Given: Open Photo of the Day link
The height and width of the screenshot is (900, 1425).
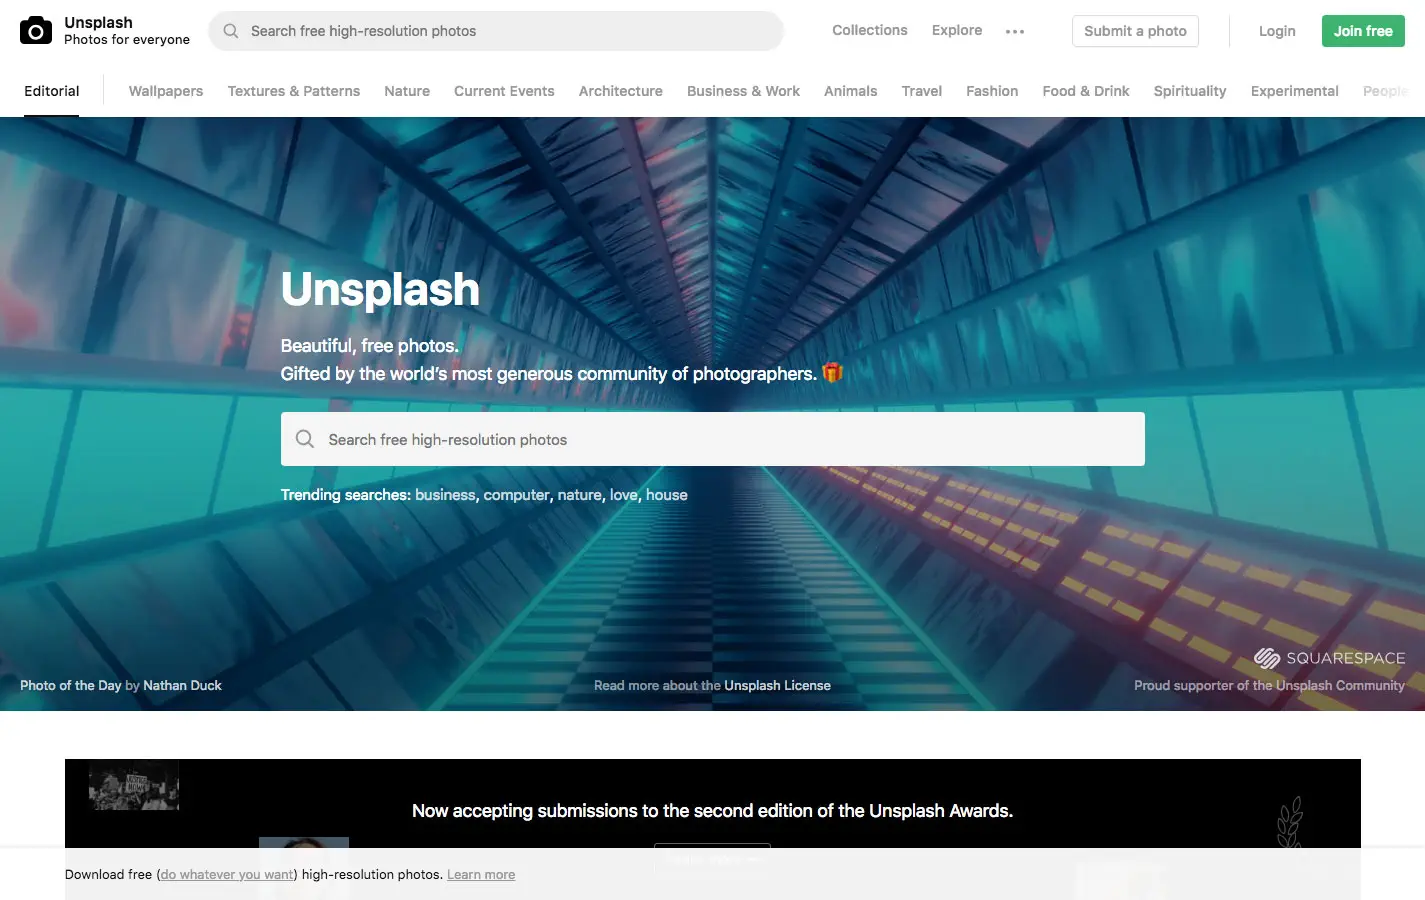Looking at the screenshot, I should (70, 685).
